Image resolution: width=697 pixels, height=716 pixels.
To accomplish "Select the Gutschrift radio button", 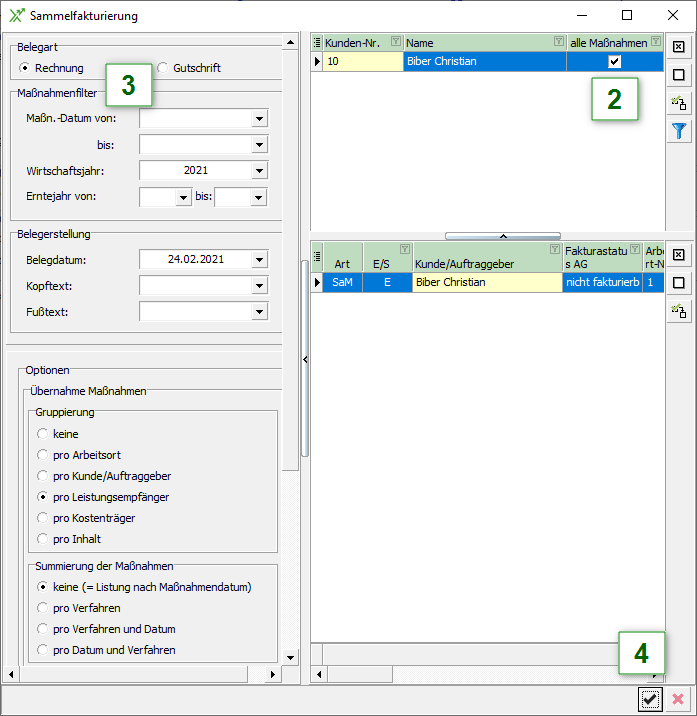I will pyautogui.click(x=164, y=68).
